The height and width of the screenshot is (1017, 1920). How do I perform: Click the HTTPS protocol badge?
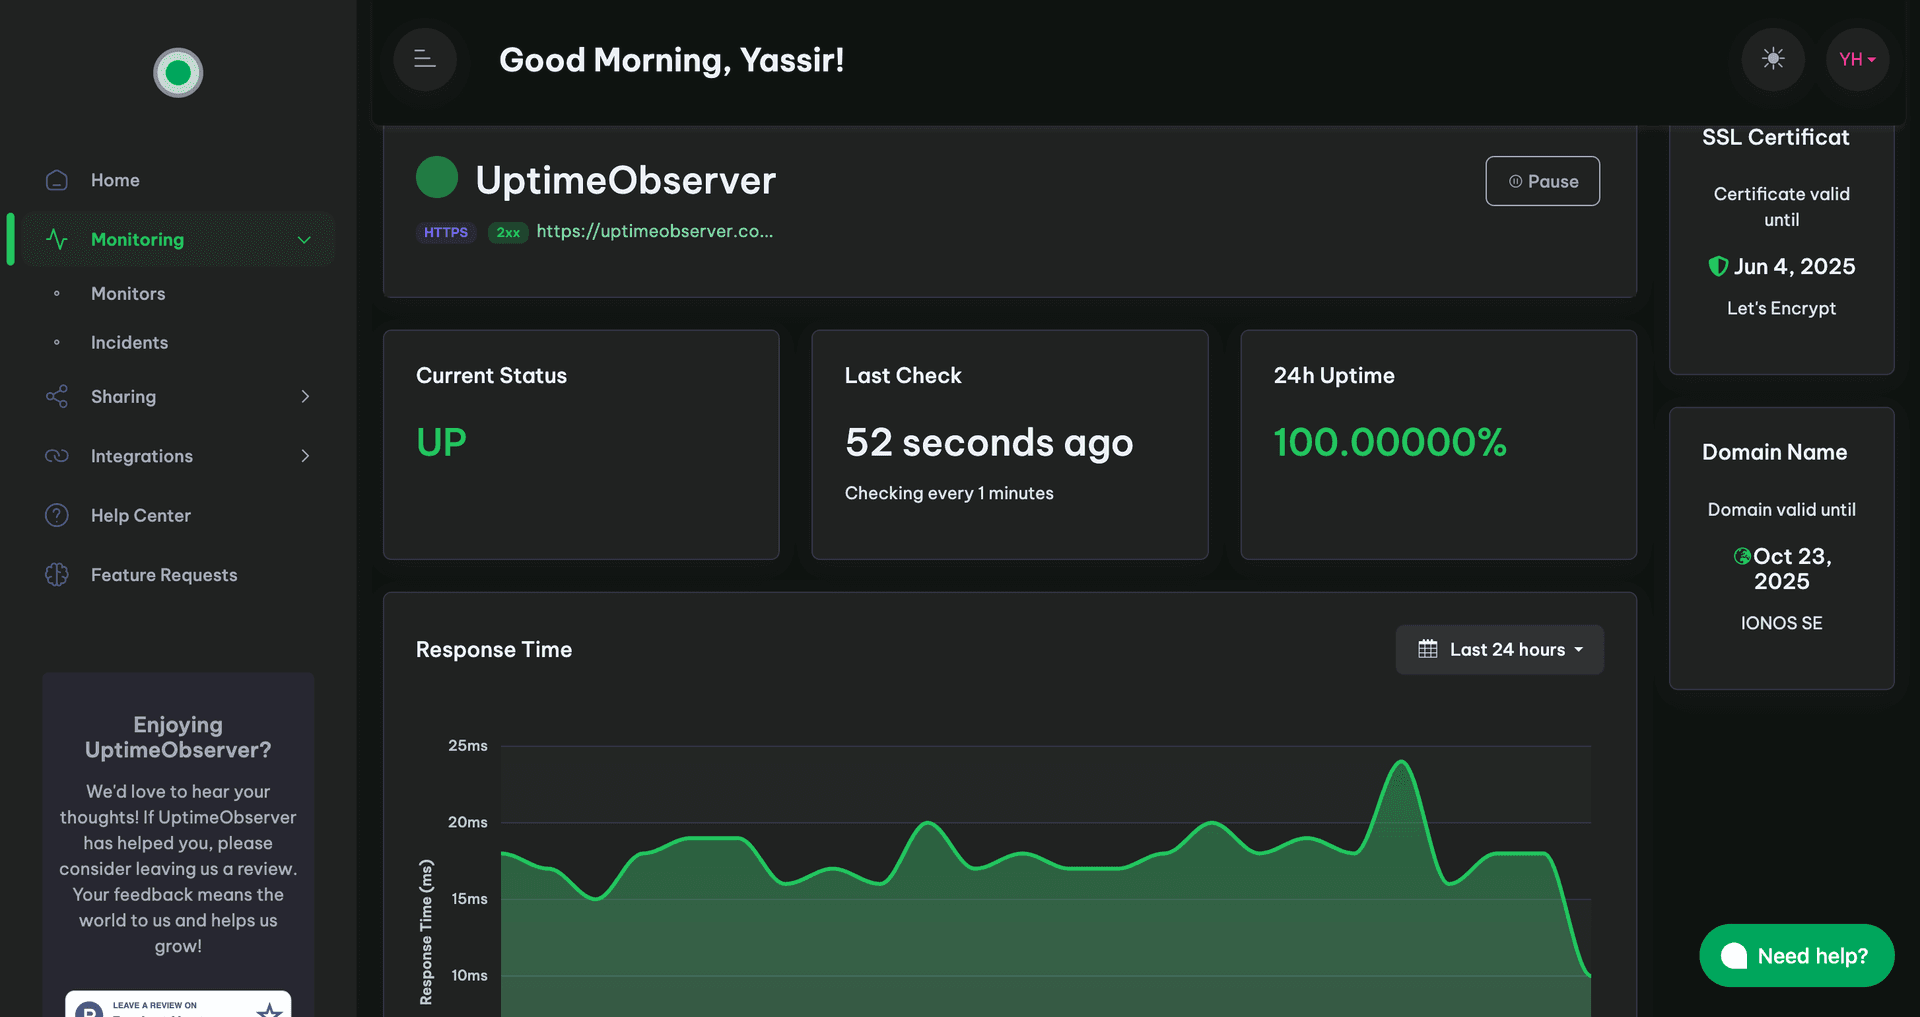click(x=446, y=232)
